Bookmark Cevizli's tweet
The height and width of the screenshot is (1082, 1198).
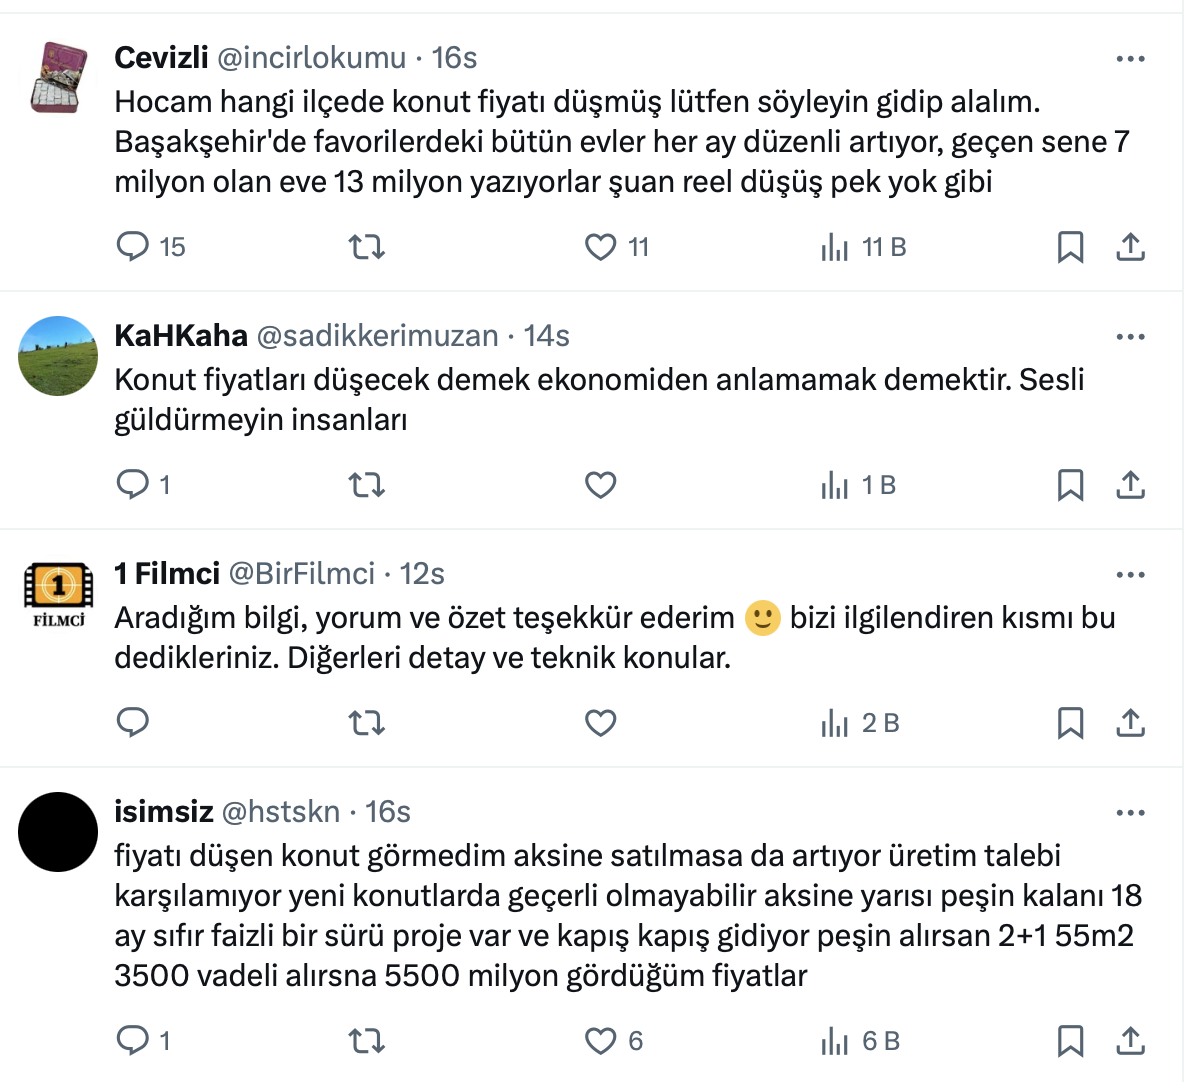(1070, 246)
